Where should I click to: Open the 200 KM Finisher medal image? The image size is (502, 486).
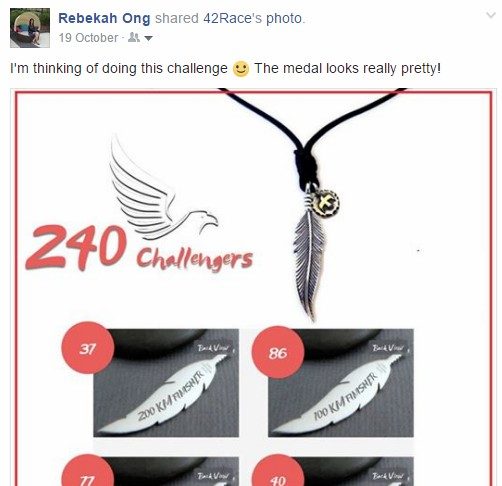coord(166,383)
